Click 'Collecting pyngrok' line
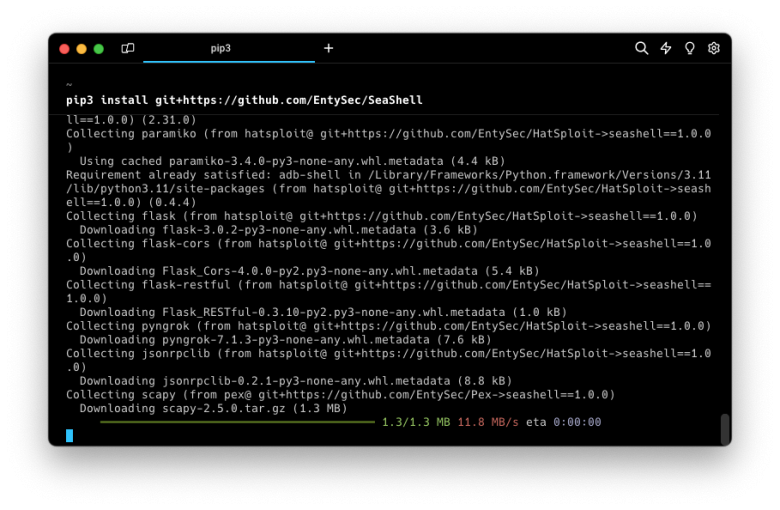 [389, 326]
